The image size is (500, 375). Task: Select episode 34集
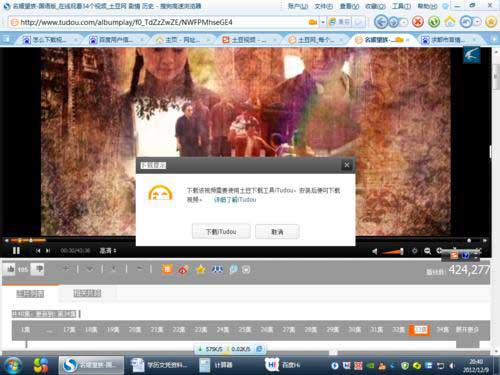click(442, 330)
